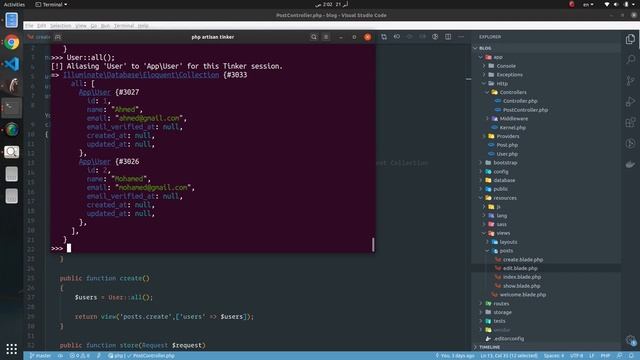Image resolution: width=640 pixels, height=360 pixels.
Task: Click the terminal window vertical scrollbar
Action: 373,244
